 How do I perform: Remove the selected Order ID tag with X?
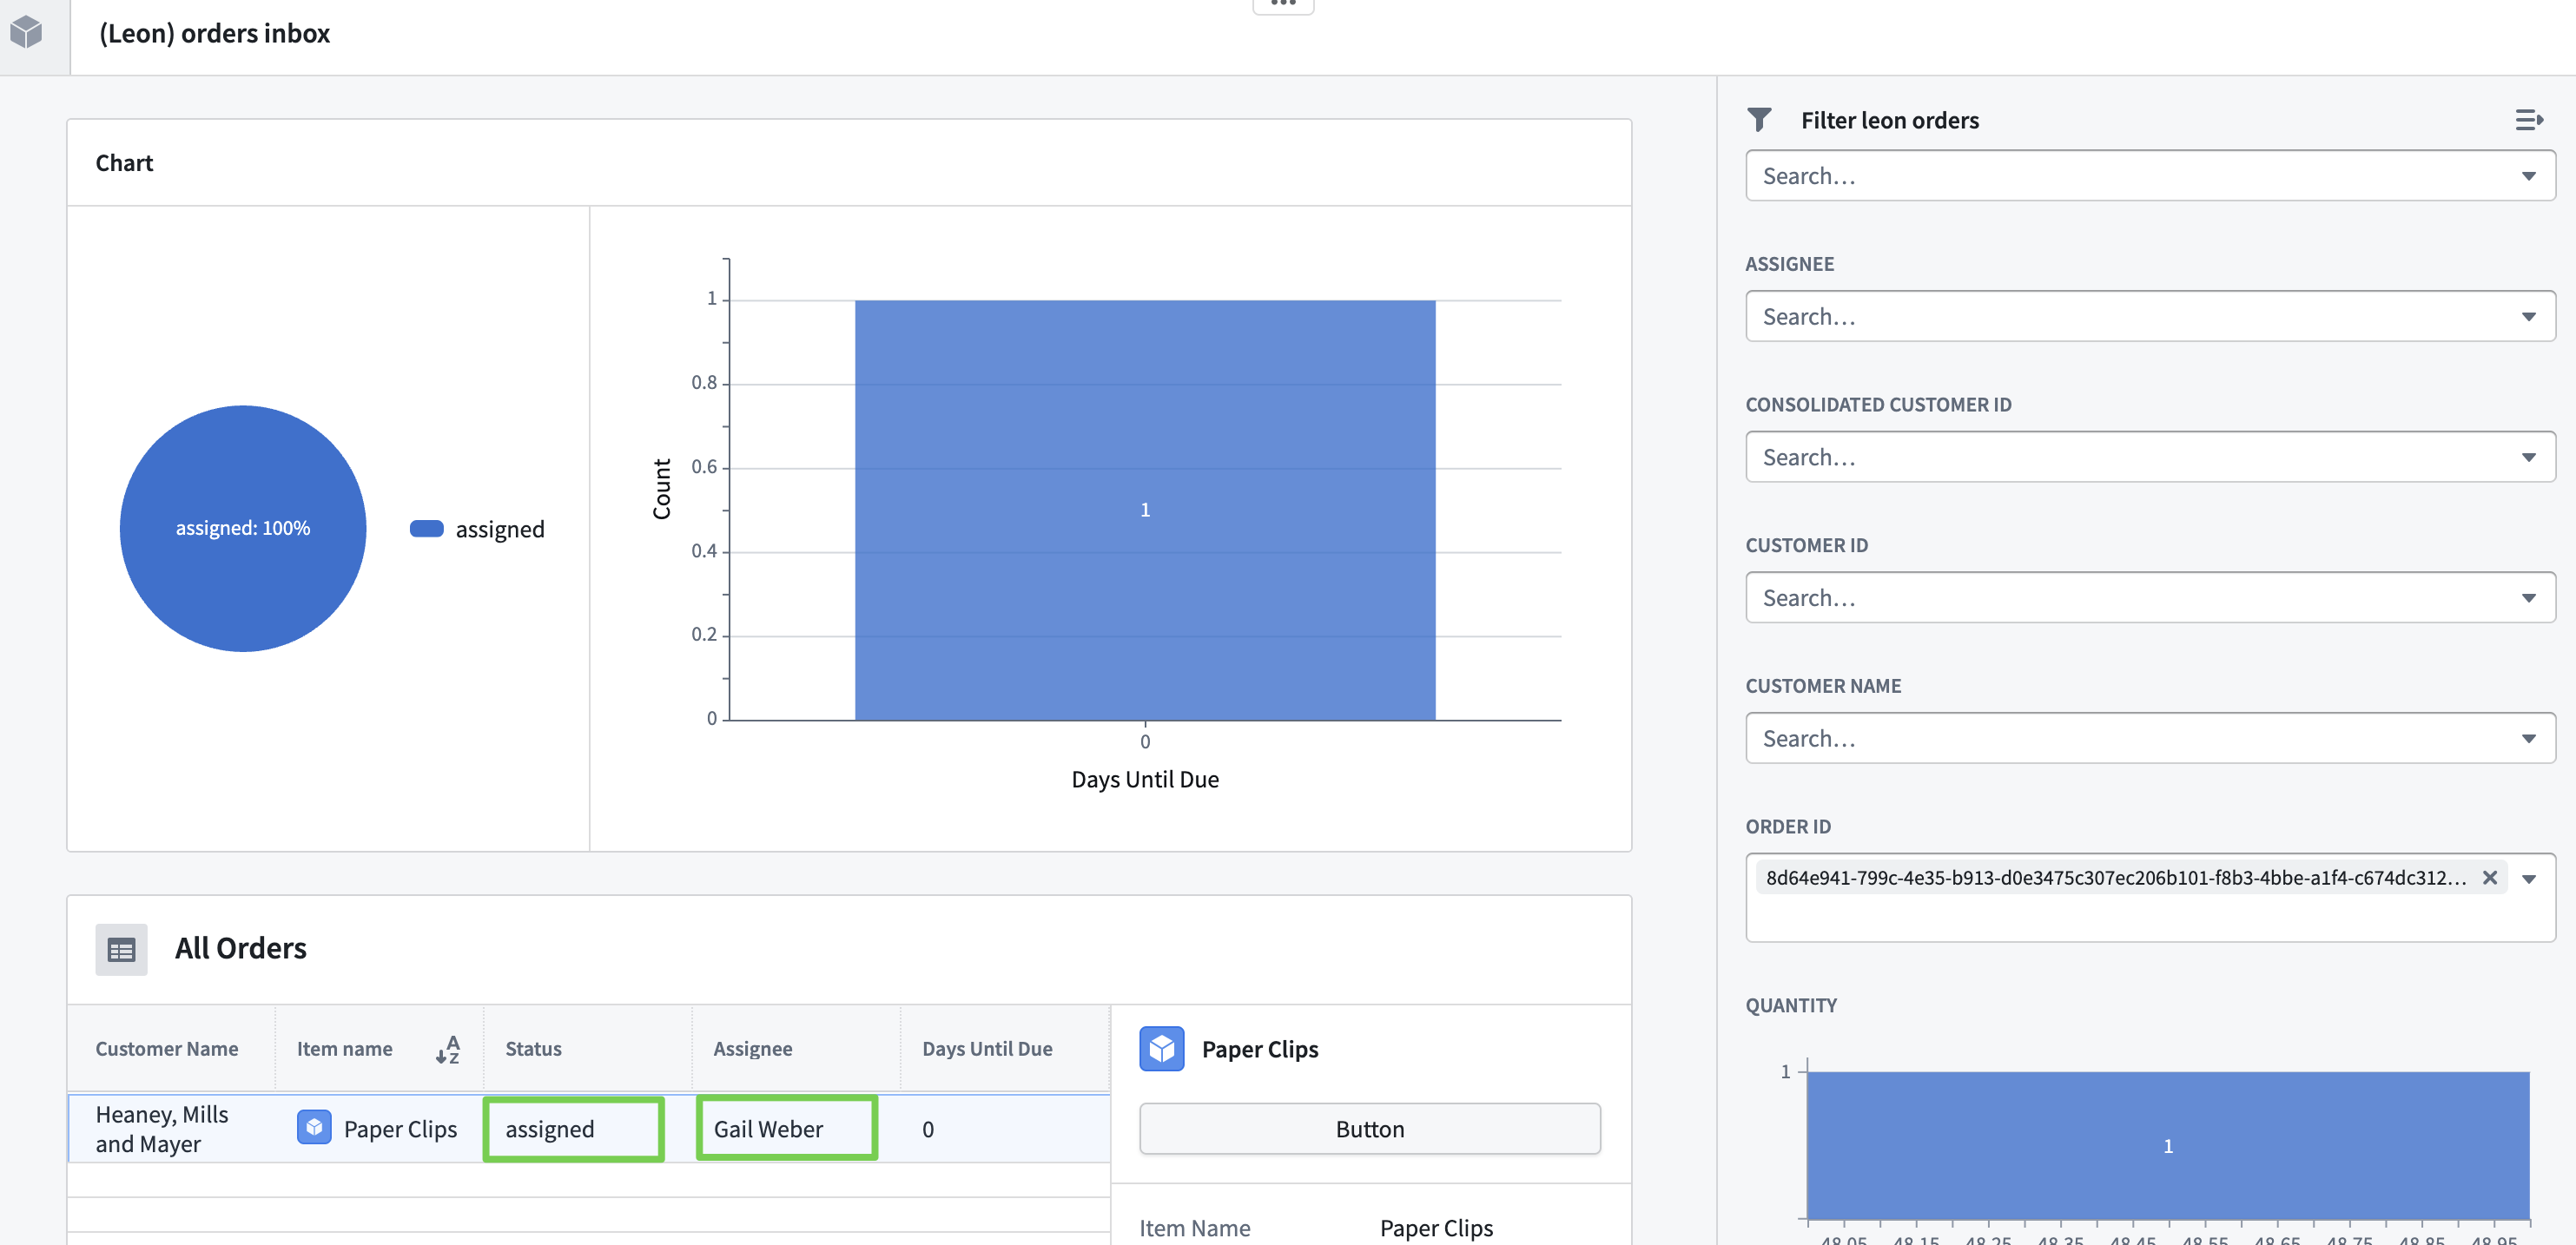[2489, 878]
